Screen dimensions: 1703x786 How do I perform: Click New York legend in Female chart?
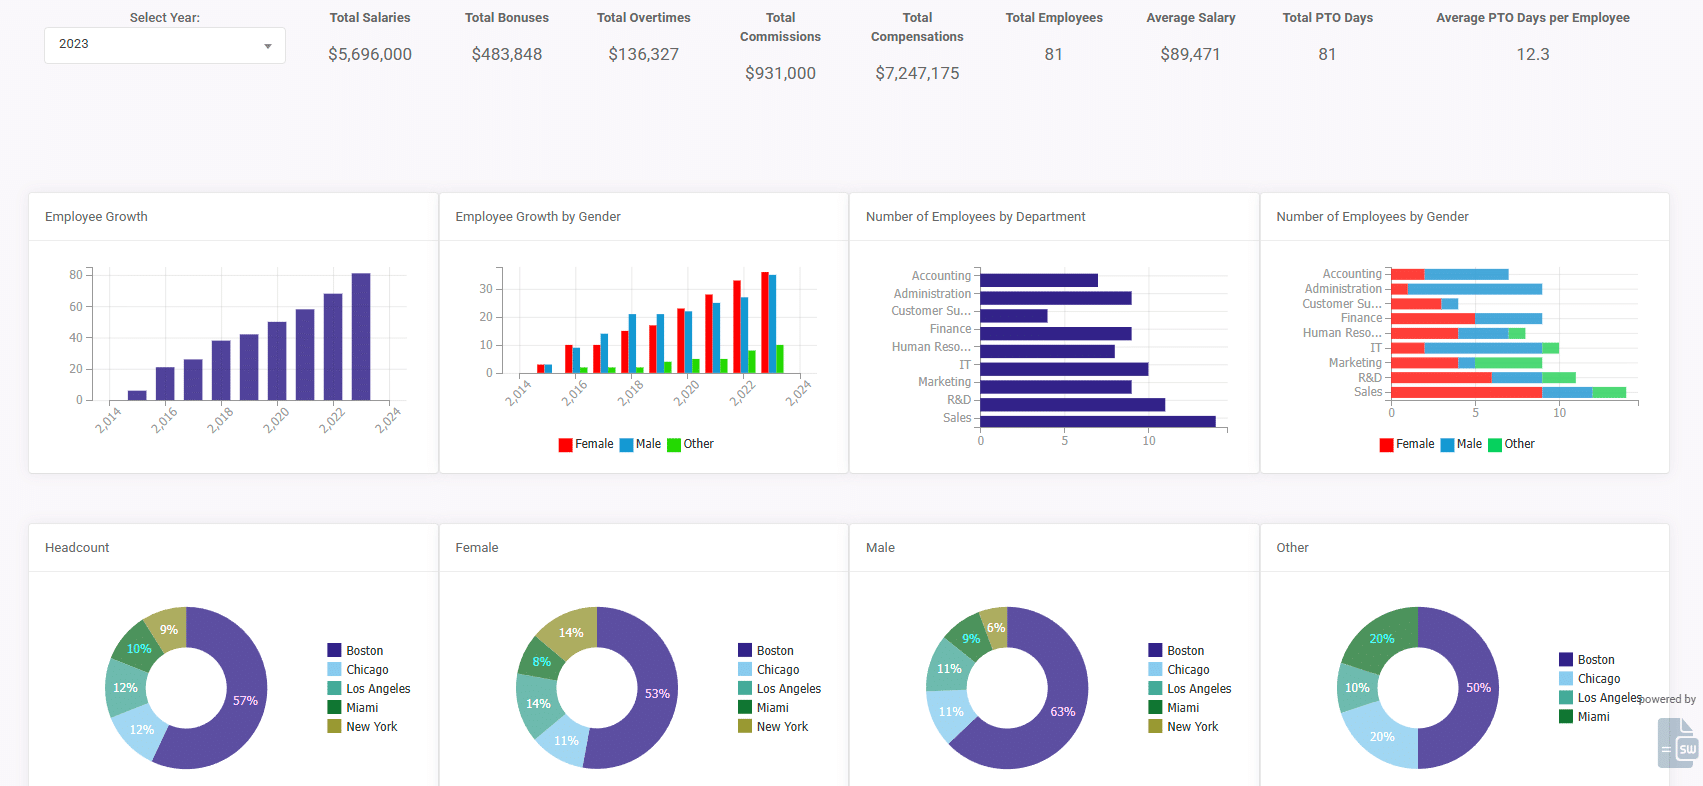(x=773, y=727)
